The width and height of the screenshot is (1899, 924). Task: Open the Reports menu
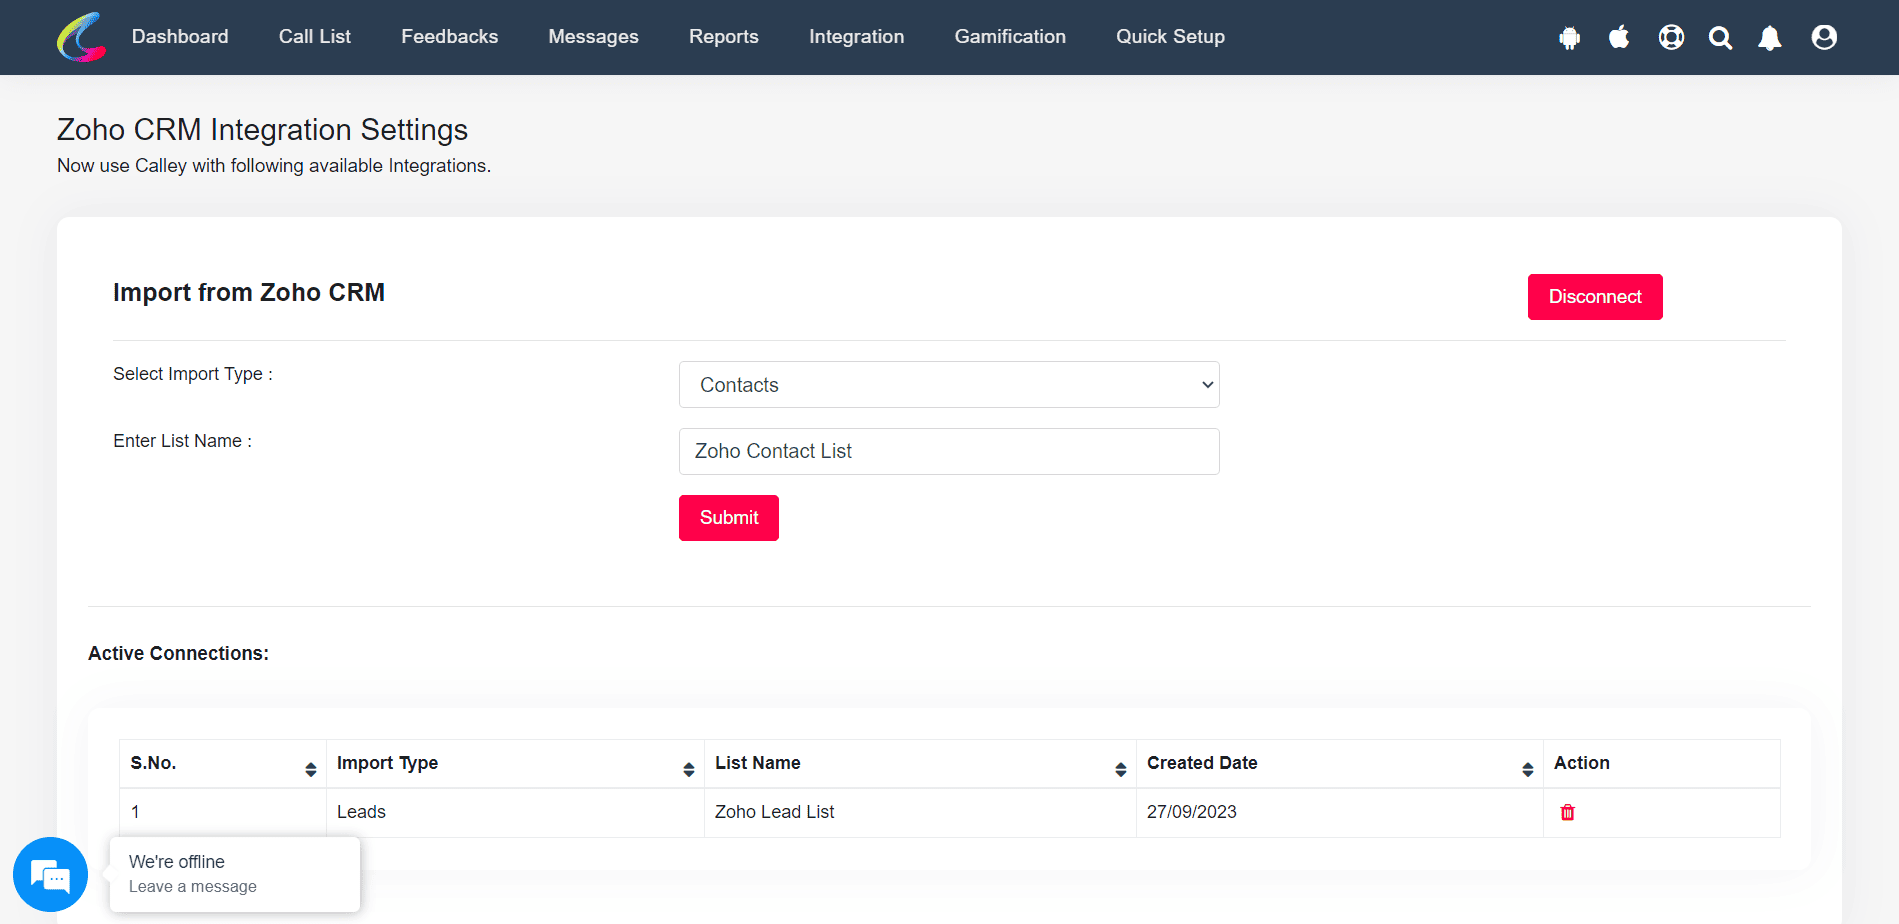pyautogui.click(x=724, y=37)
